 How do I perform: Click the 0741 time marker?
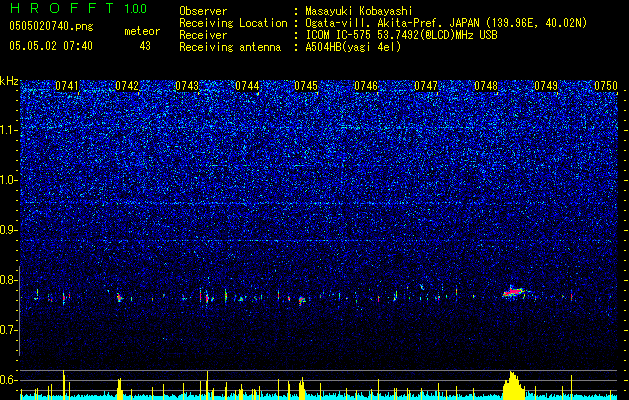[67, 86]
